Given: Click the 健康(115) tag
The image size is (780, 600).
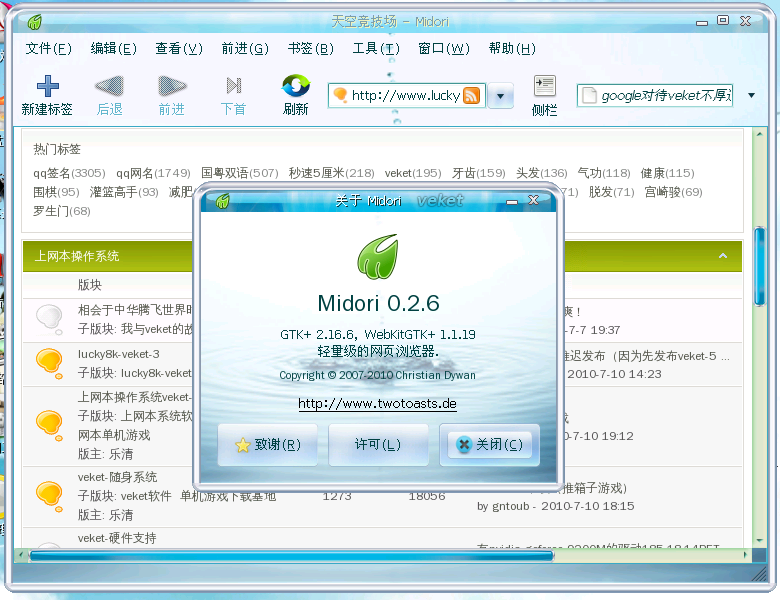Looking at the screenshot, I should coord(668,173).
